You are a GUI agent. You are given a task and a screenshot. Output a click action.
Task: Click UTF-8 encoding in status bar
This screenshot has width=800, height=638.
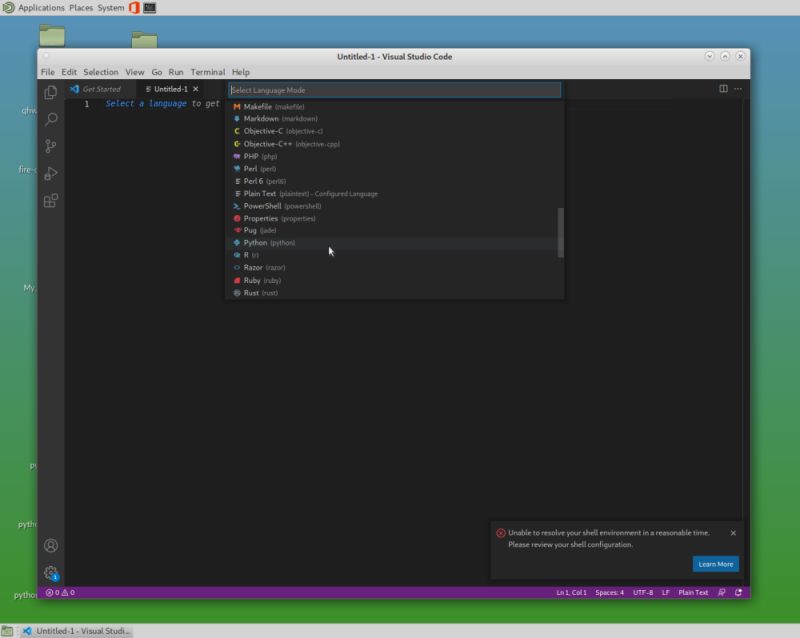tap(643, 593)
